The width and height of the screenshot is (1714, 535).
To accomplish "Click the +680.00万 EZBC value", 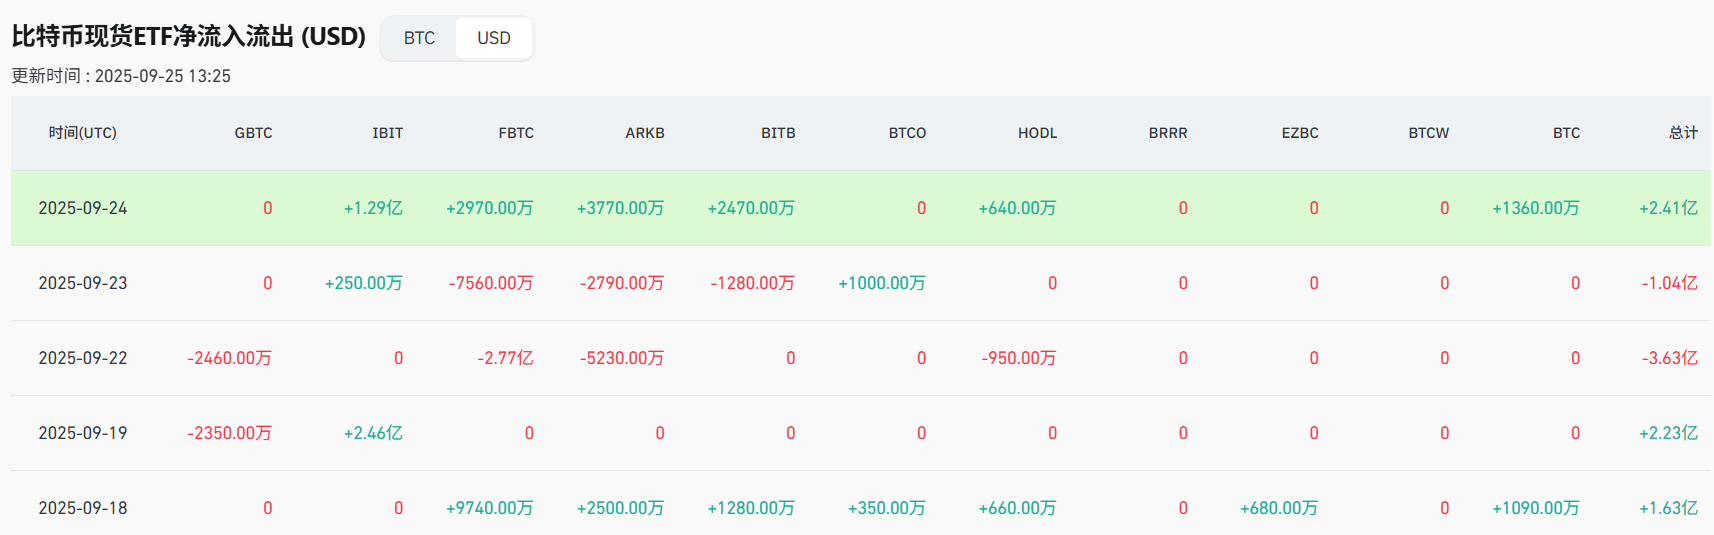I will click(1279, 508).
